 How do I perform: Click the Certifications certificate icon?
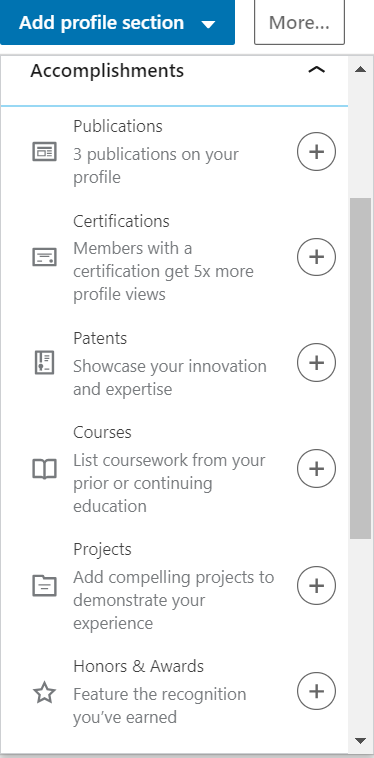[44, 257]
